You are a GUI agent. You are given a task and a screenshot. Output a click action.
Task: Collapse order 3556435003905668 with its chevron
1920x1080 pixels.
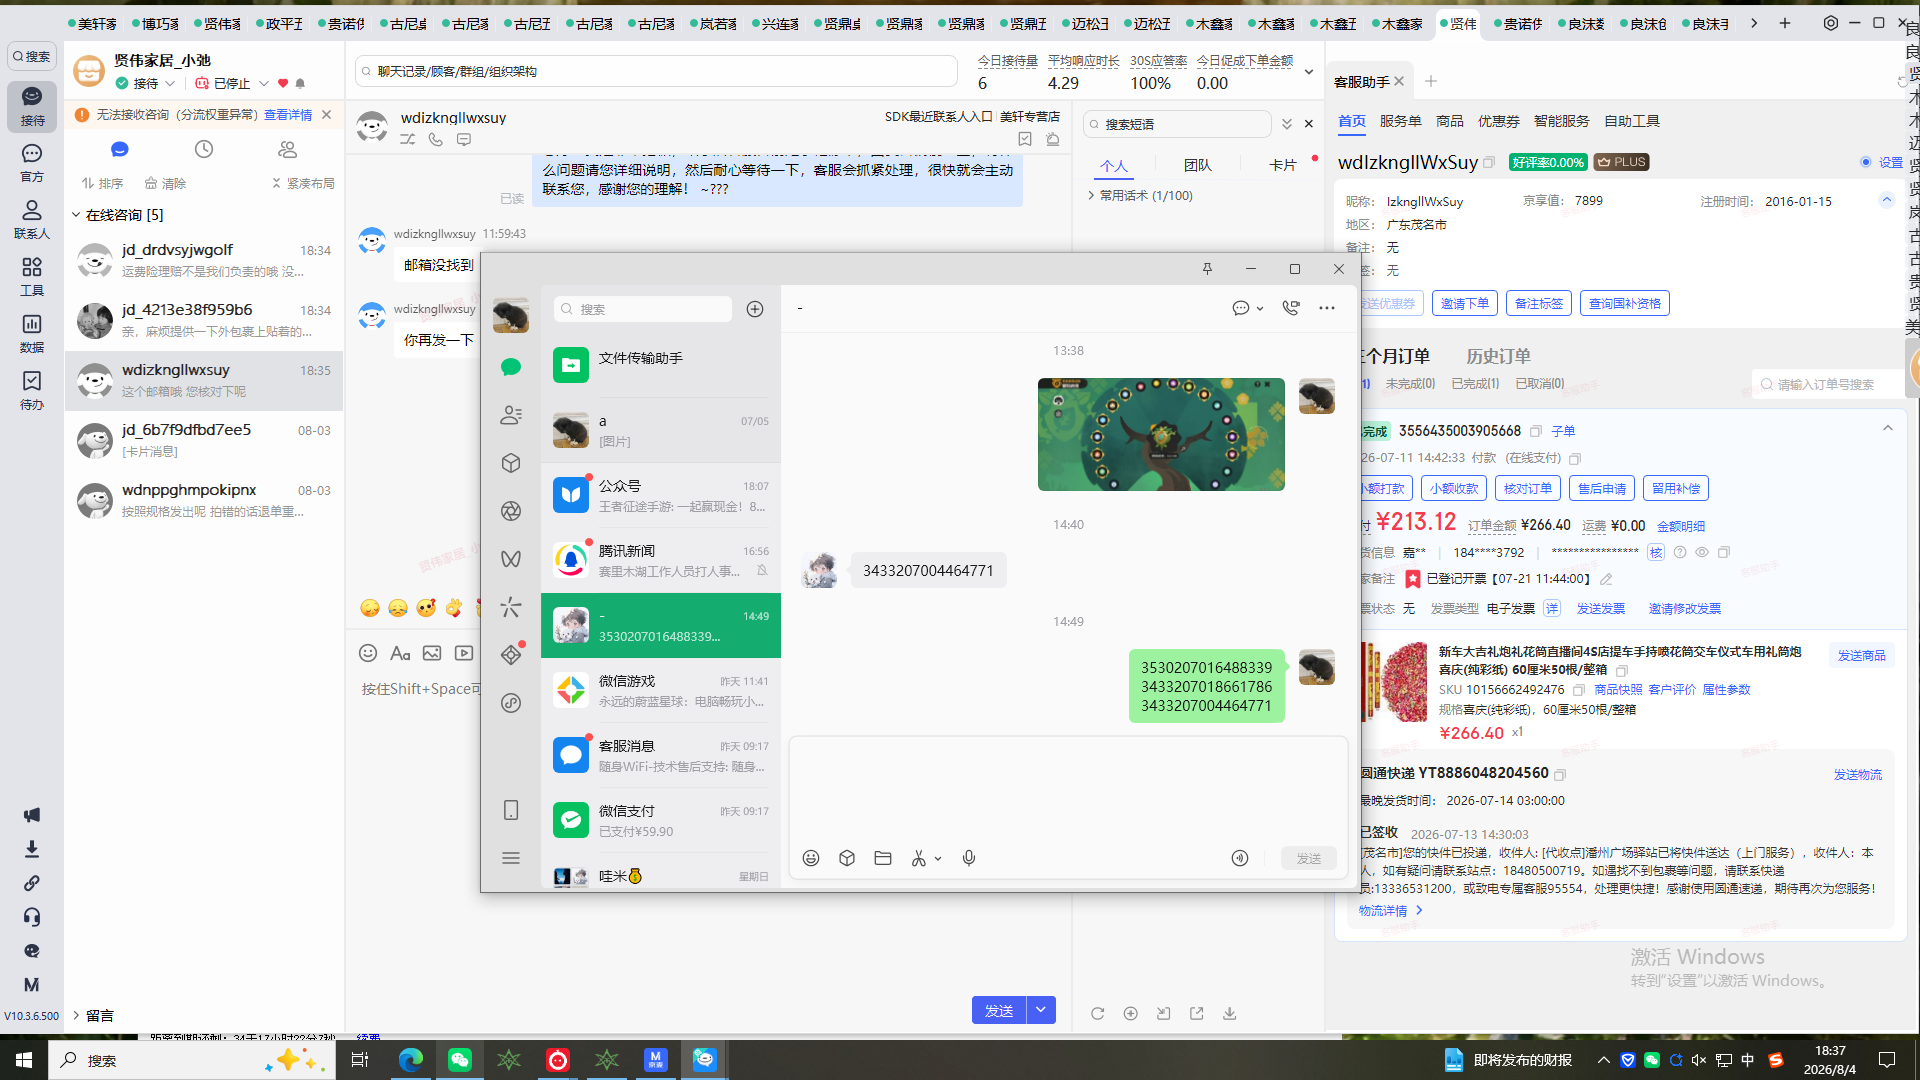click(1888, 429)
